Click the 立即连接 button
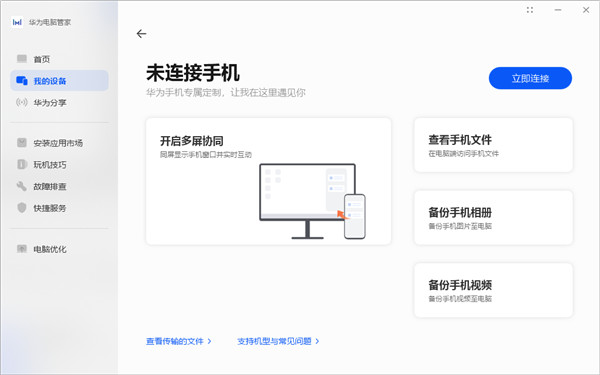 tap(530, 78)
